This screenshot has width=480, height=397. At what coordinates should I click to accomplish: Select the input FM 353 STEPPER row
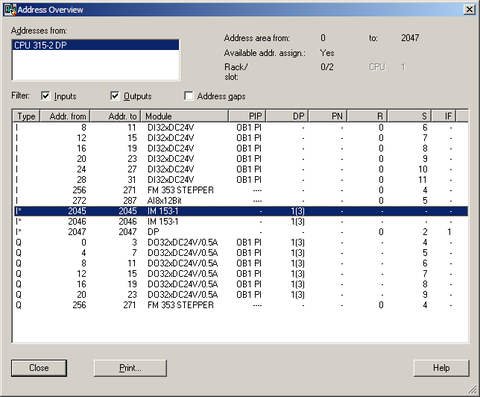coord(241,190)
